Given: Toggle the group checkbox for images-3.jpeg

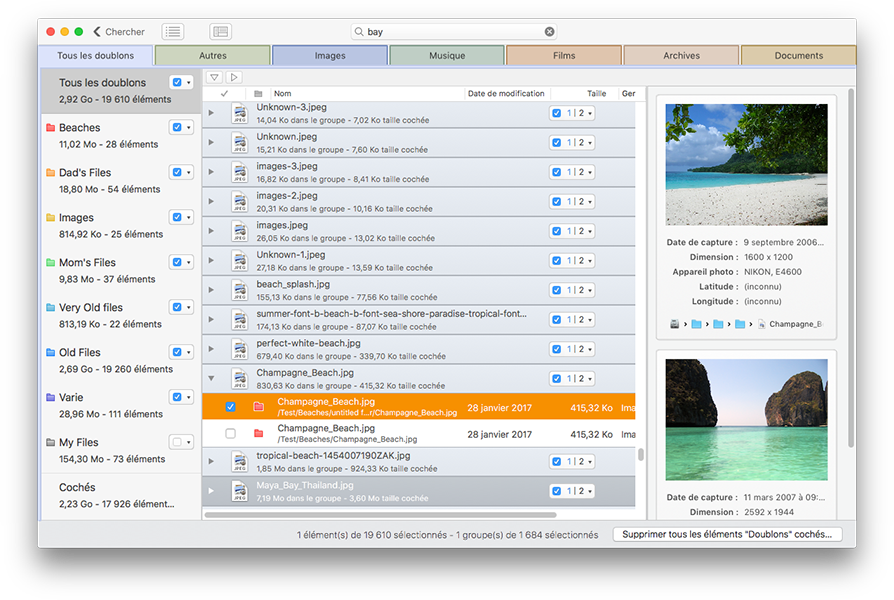Looking at the screenshot, I should (556, 172).
